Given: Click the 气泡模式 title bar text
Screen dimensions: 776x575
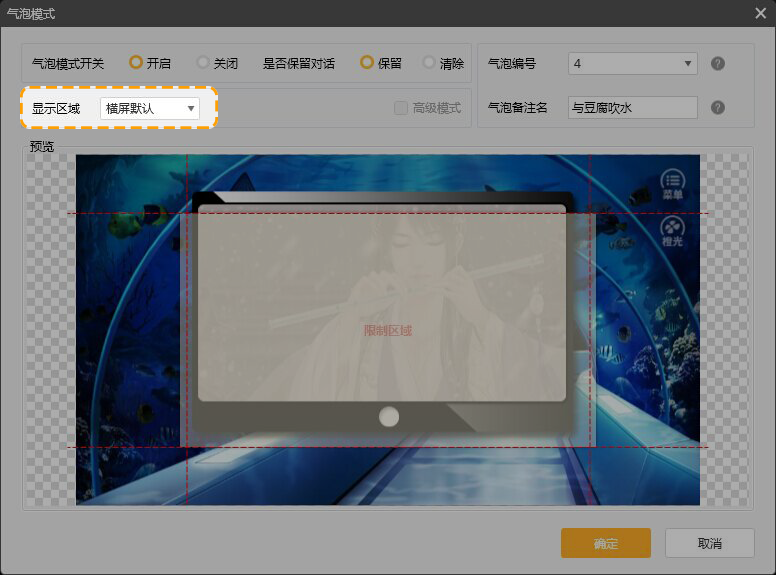Looking at the screenshot, I should 32,14.
